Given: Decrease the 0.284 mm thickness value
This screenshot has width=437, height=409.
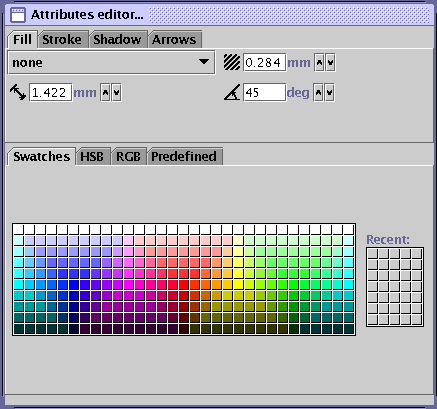Looking at the screenshot, I should [330, 62].
